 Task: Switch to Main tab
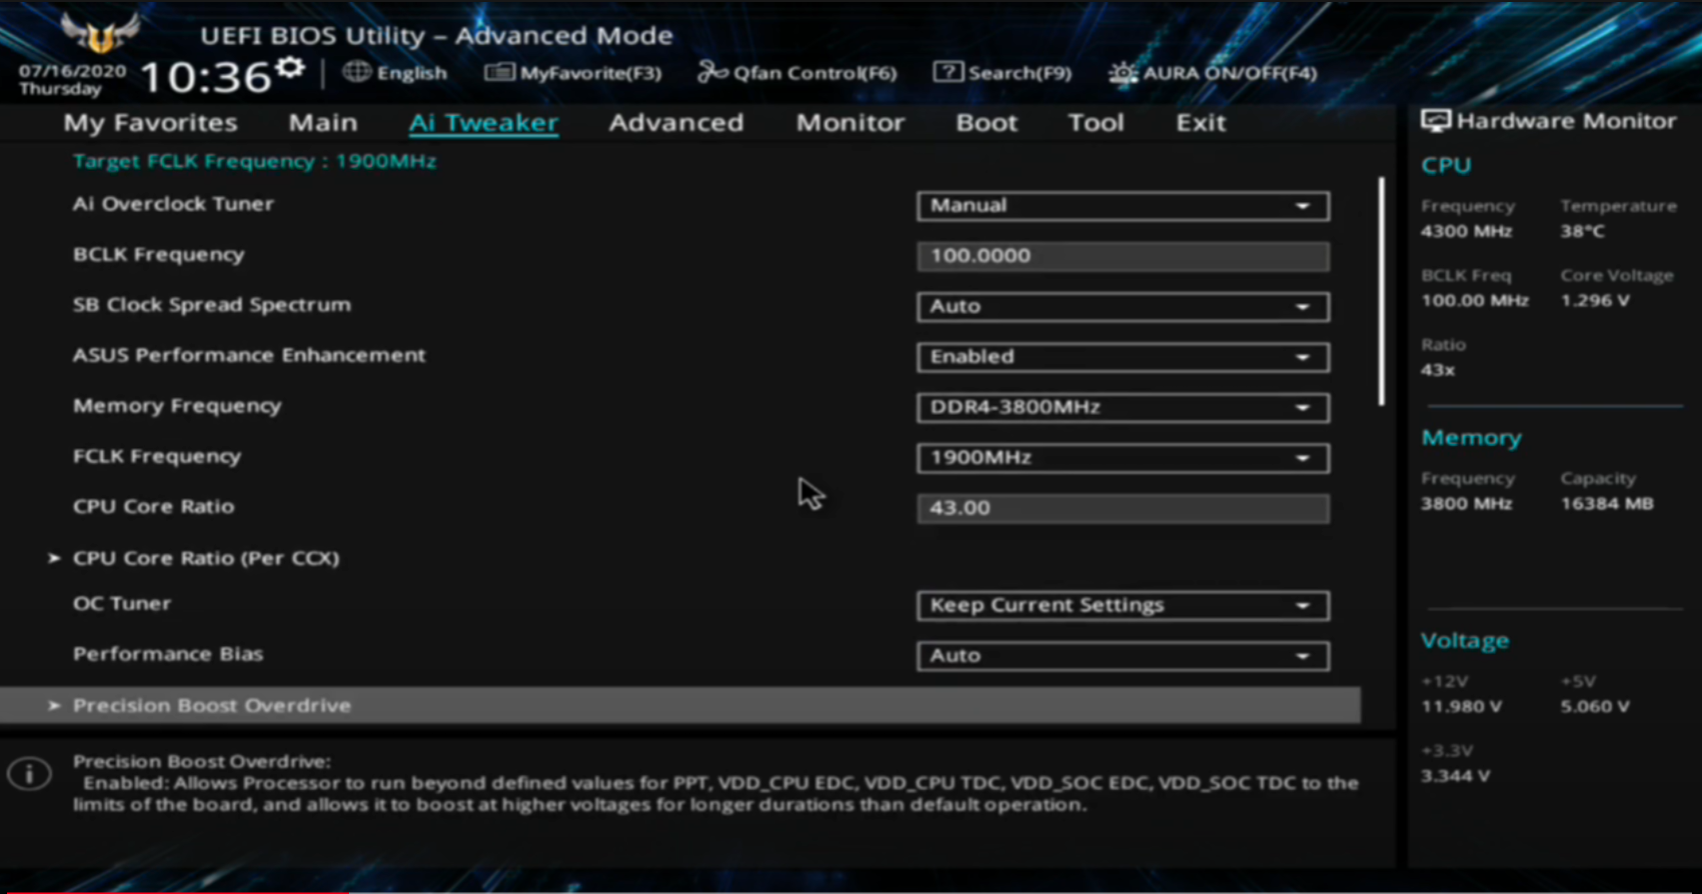pyautogui.click(x=323, y=123)
